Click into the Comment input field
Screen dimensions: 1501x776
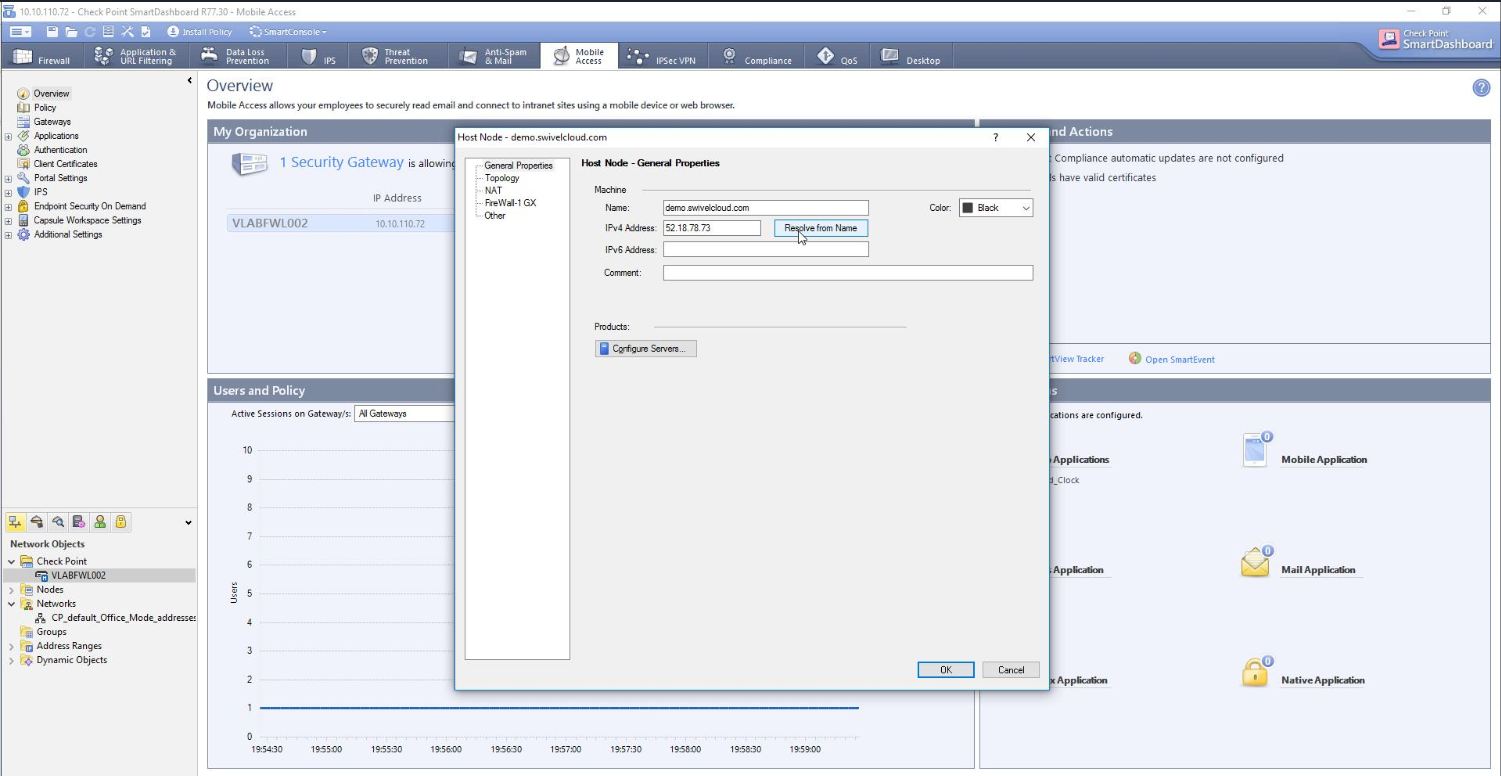click(x=847, y=273)
